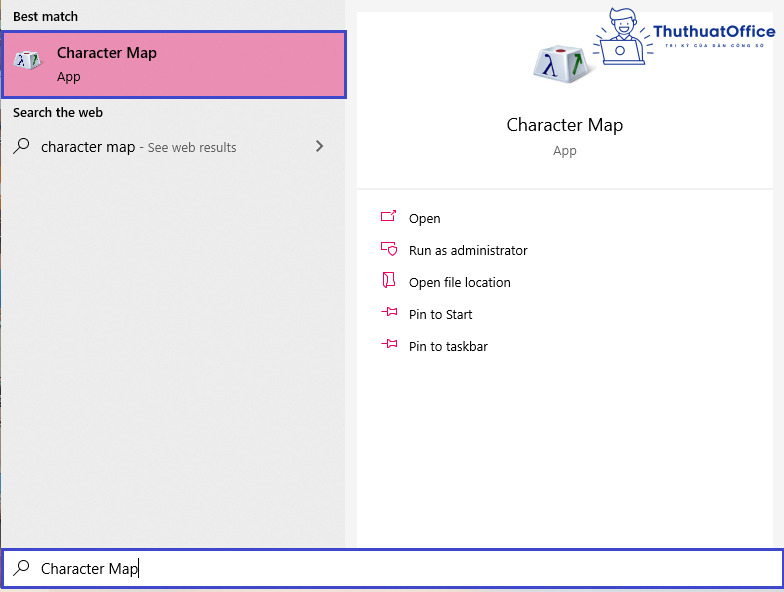
Task: Click the Character Map title in preview pane
Action: coord(564,125)
